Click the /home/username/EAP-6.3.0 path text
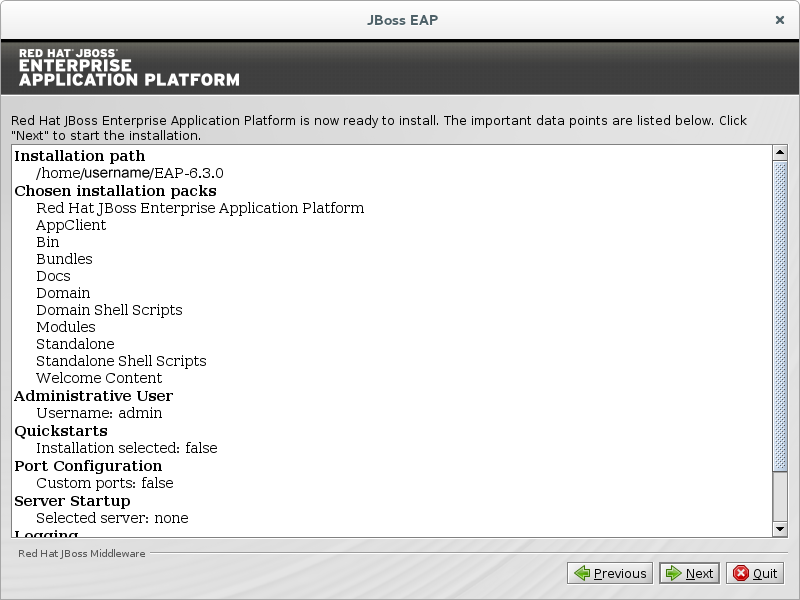The width and height of the screenshot is (800, 600). [x=130, y=173]
